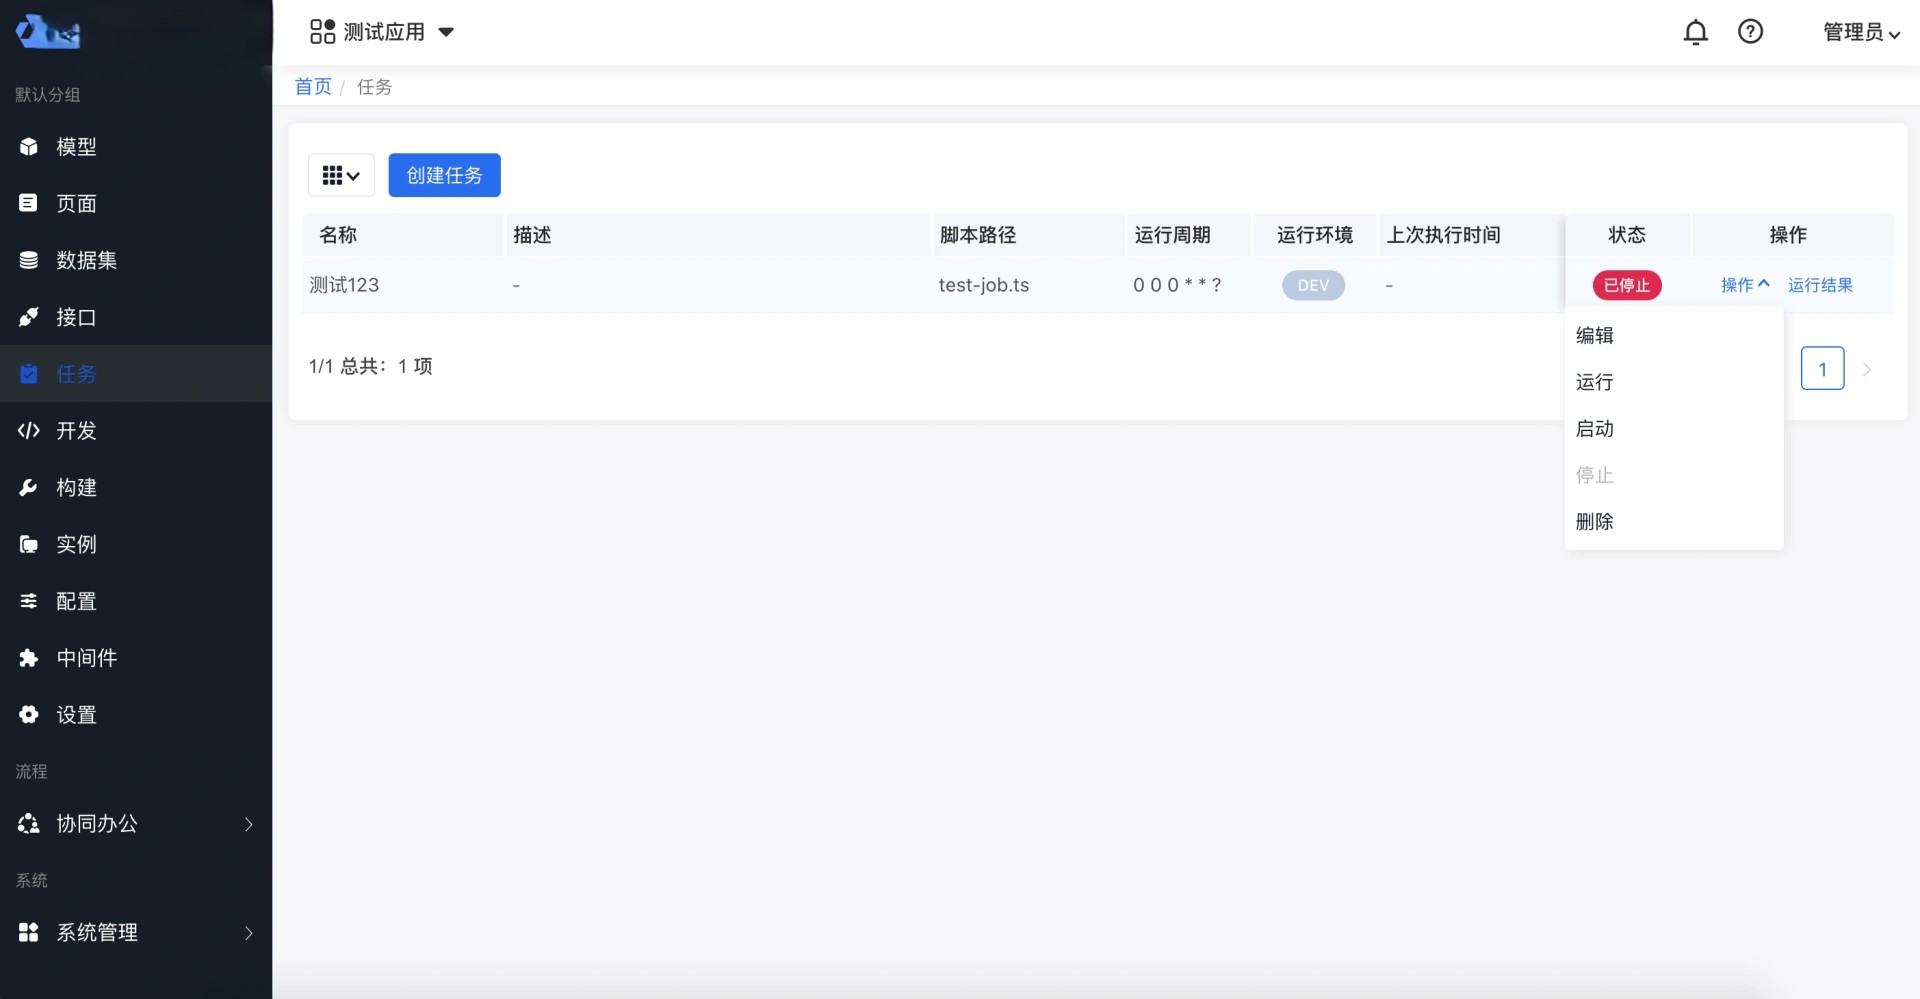The height and width of the screenshot is (999, 1920).
Task: Click the 创建任务 button
Action: pos(444,176)
